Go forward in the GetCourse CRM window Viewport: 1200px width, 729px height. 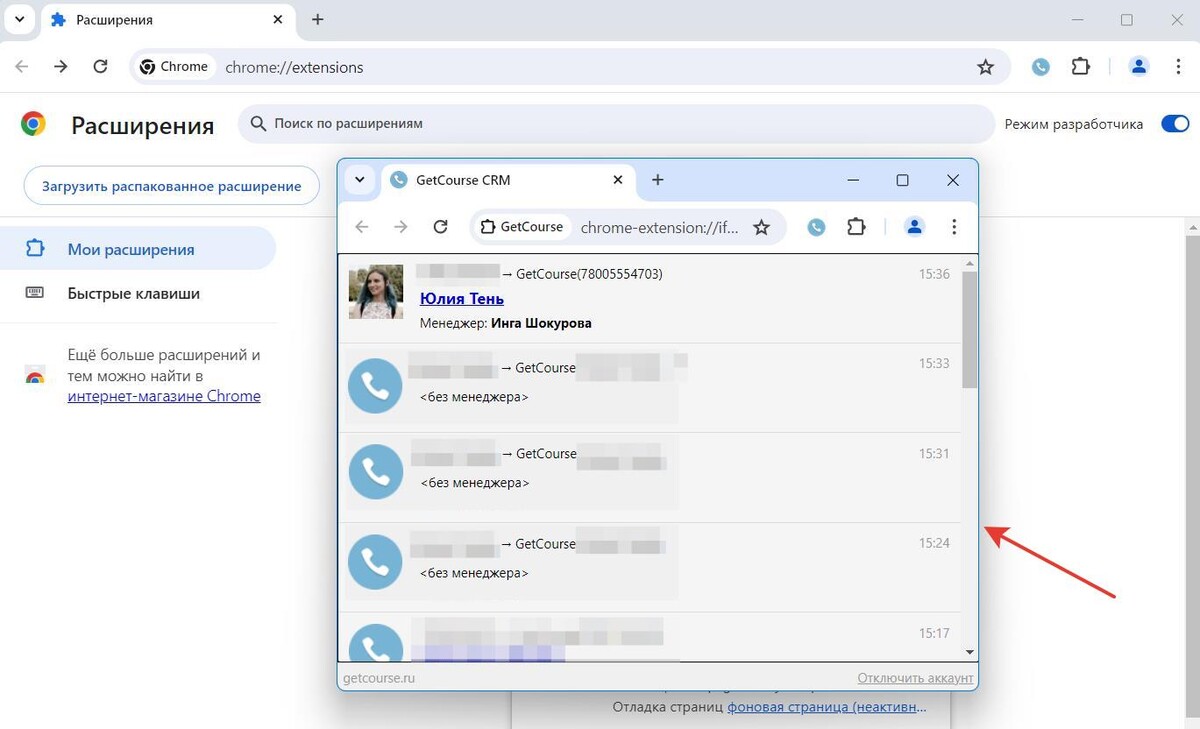tap(401, 227)
